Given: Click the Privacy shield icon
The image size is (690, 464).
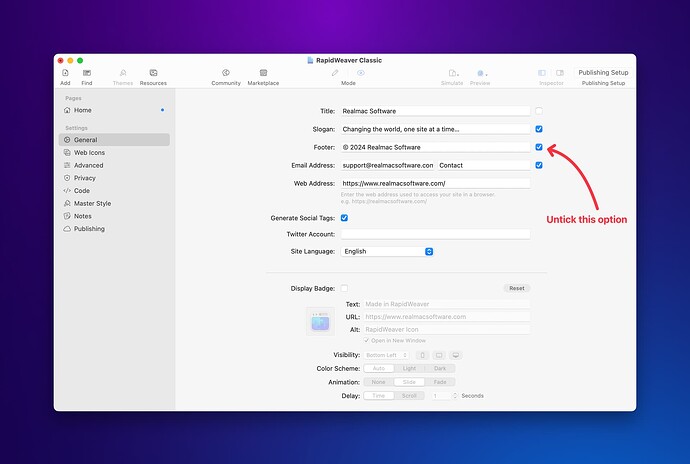Looking at the screenshot, I should [67, 178].
